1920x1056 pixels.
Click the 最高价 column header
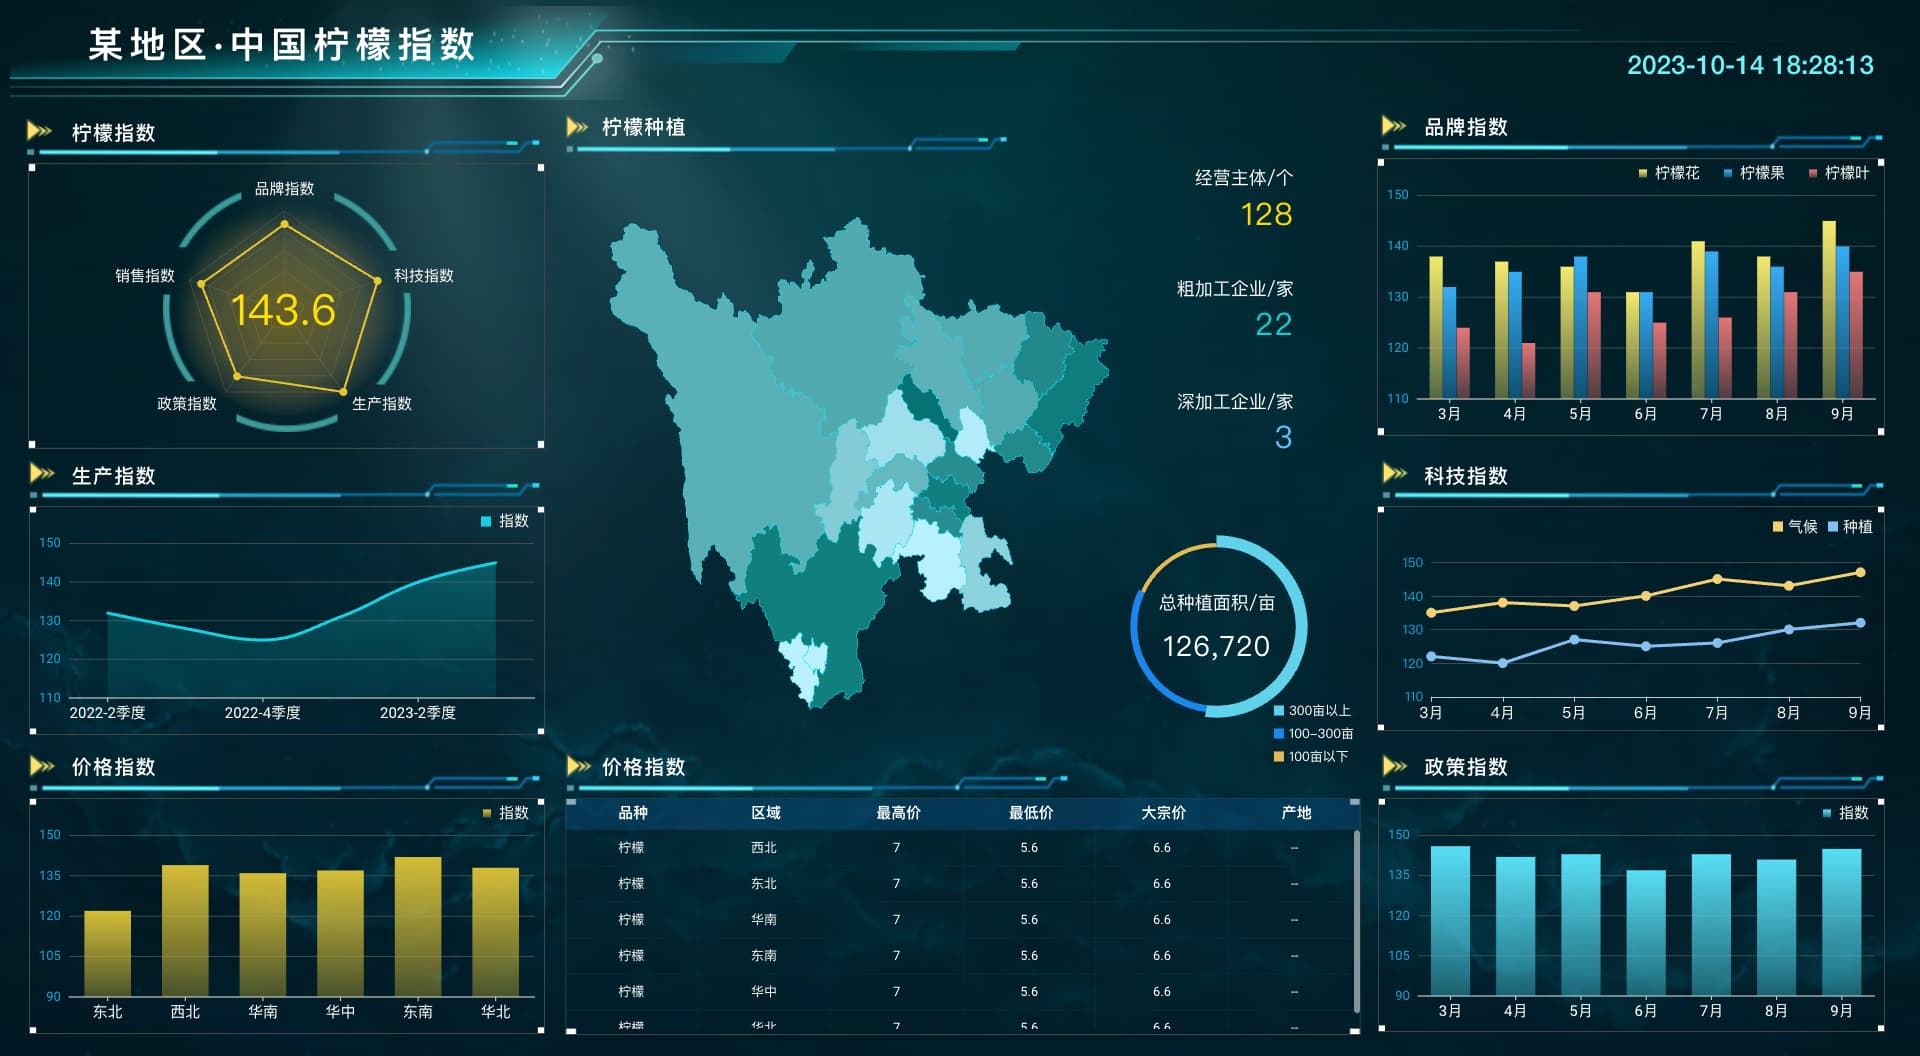tap(898, 813)
